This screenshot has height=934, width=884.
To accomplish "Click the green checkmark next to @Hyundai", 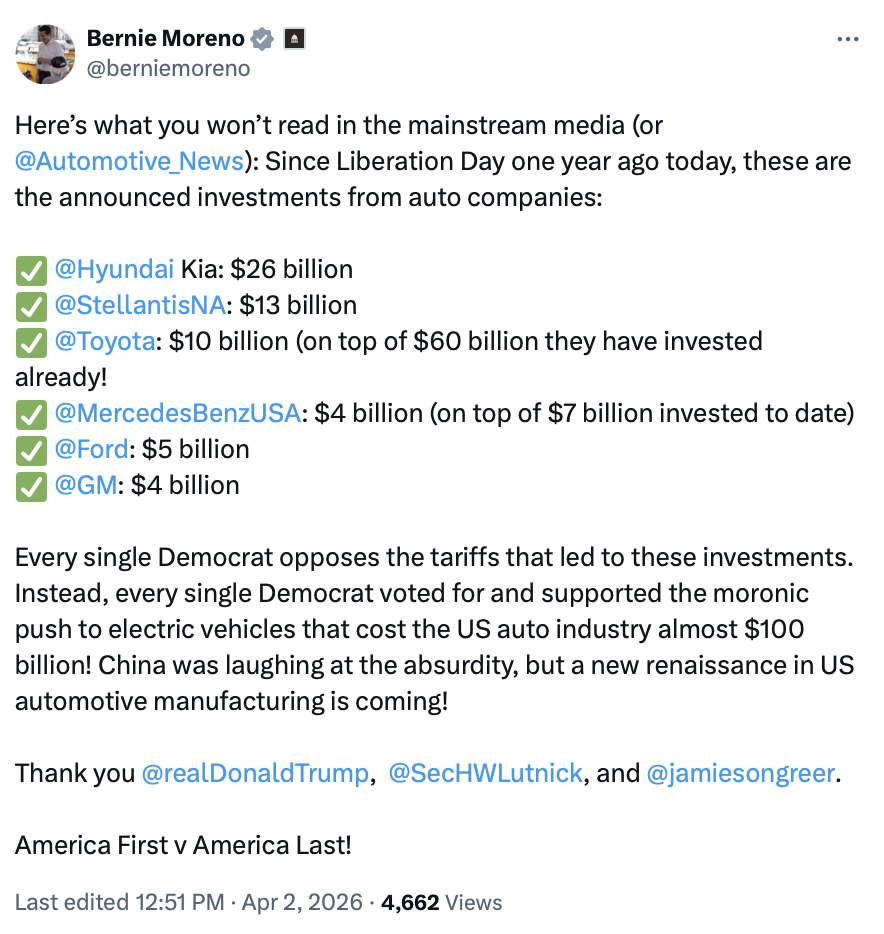I will [31, 270].
